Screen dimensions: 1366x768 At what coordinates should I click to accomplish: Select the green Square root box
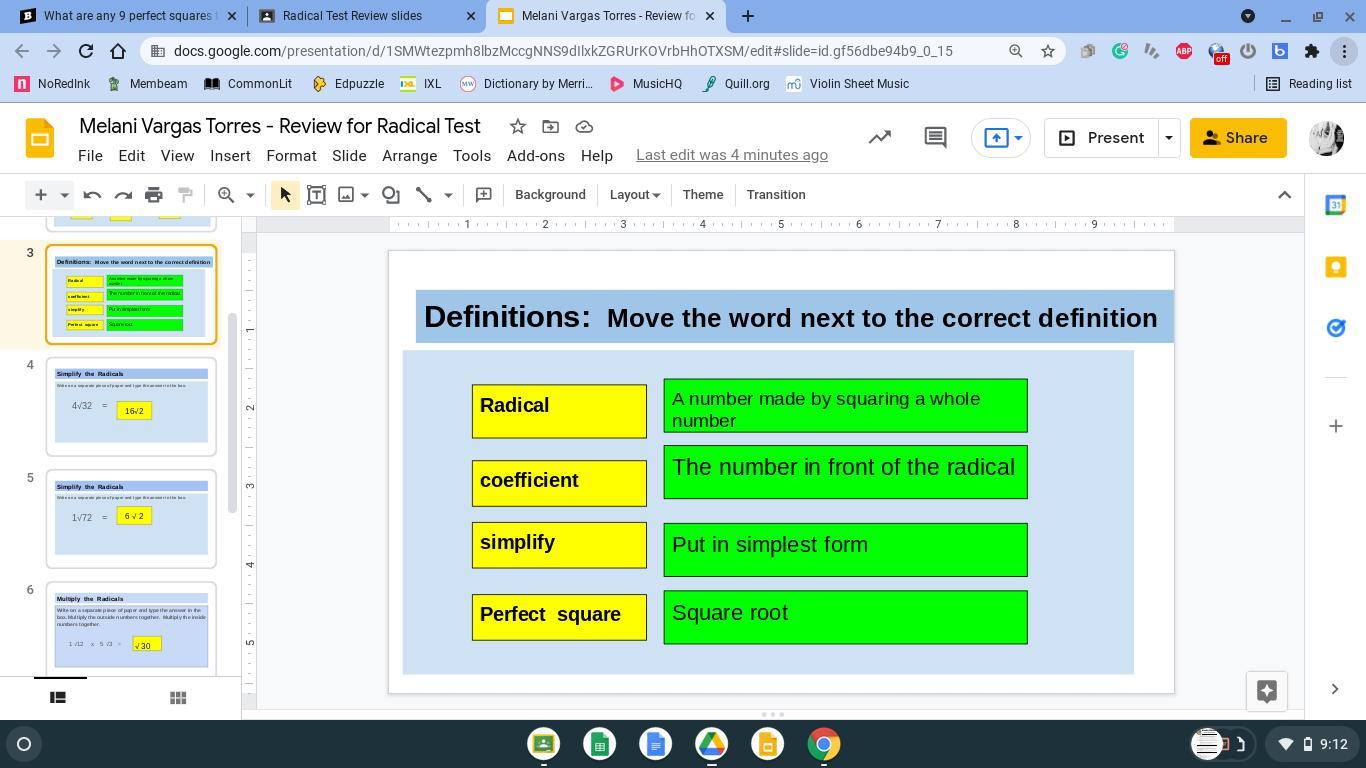coord(845,618)
